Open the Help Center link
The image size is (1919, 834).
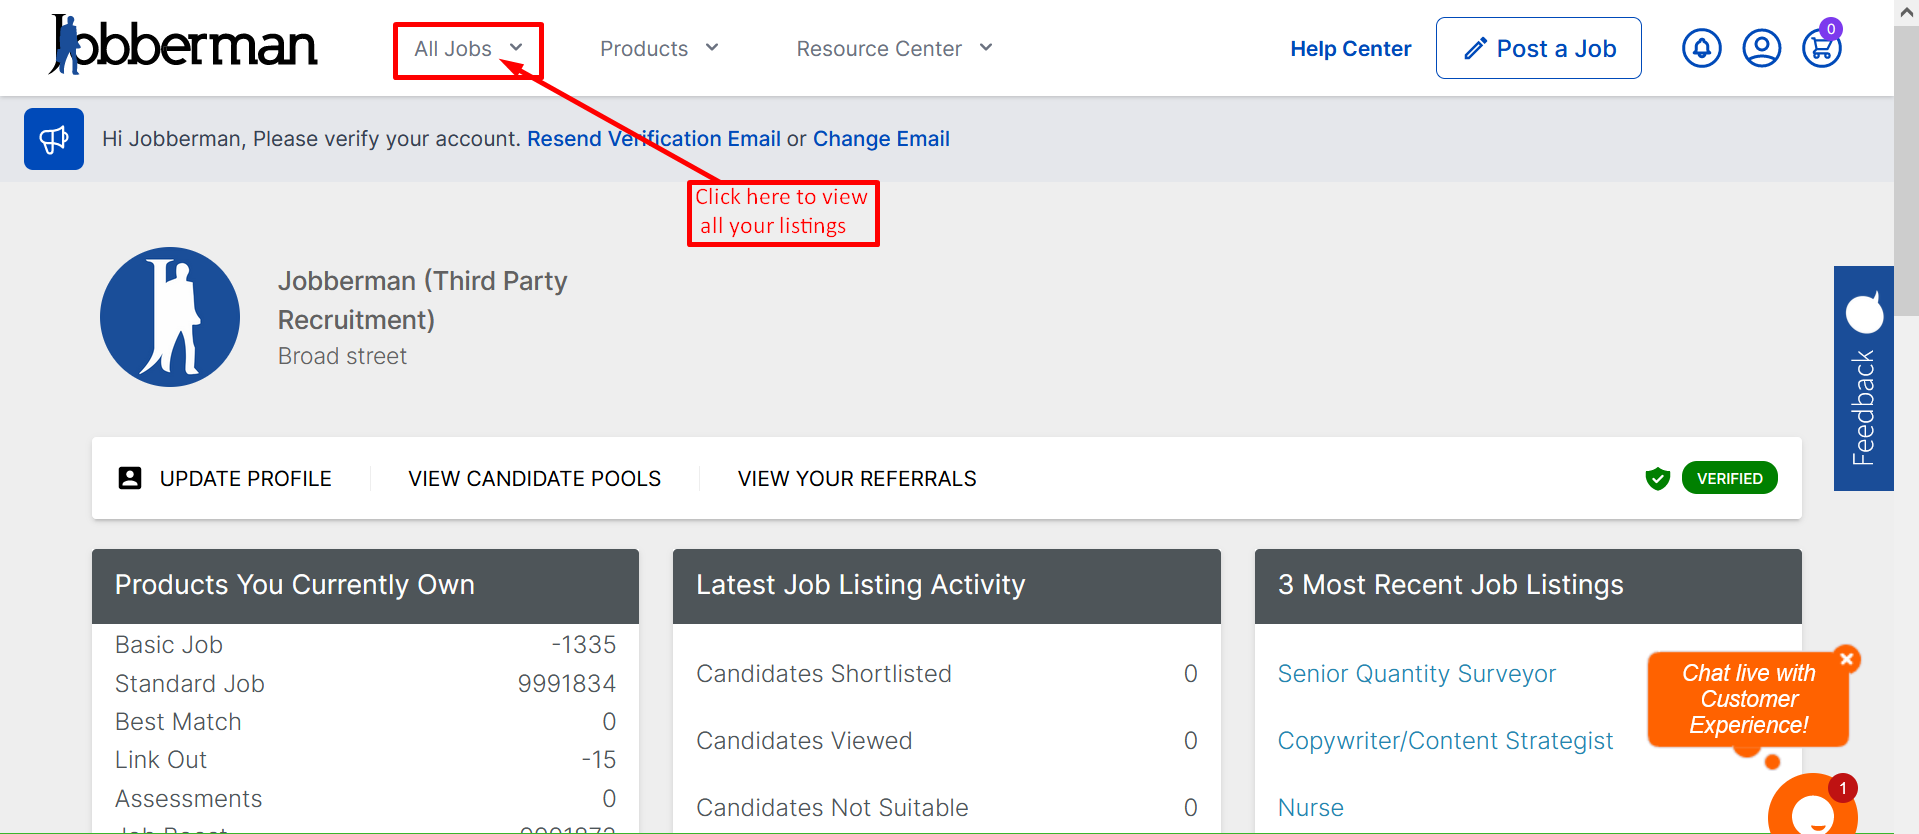(1350, 49)
